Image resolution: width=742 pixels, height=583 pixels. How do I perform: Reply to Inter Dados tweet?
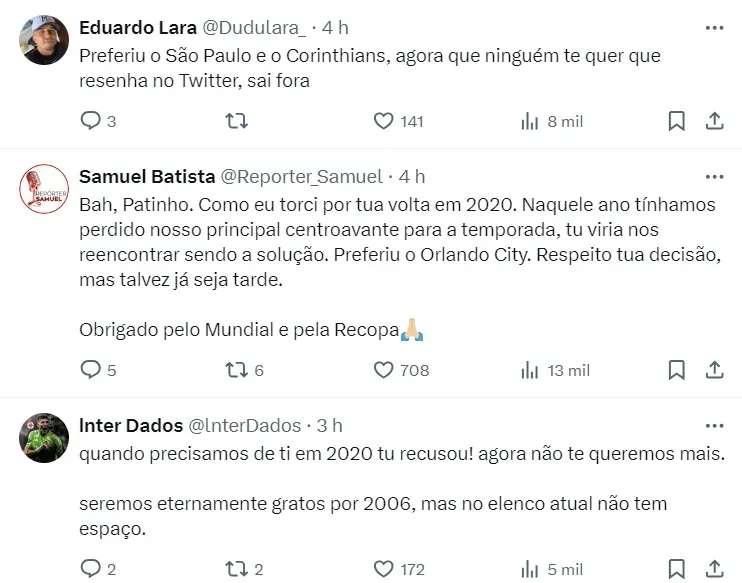coord(91,569)
